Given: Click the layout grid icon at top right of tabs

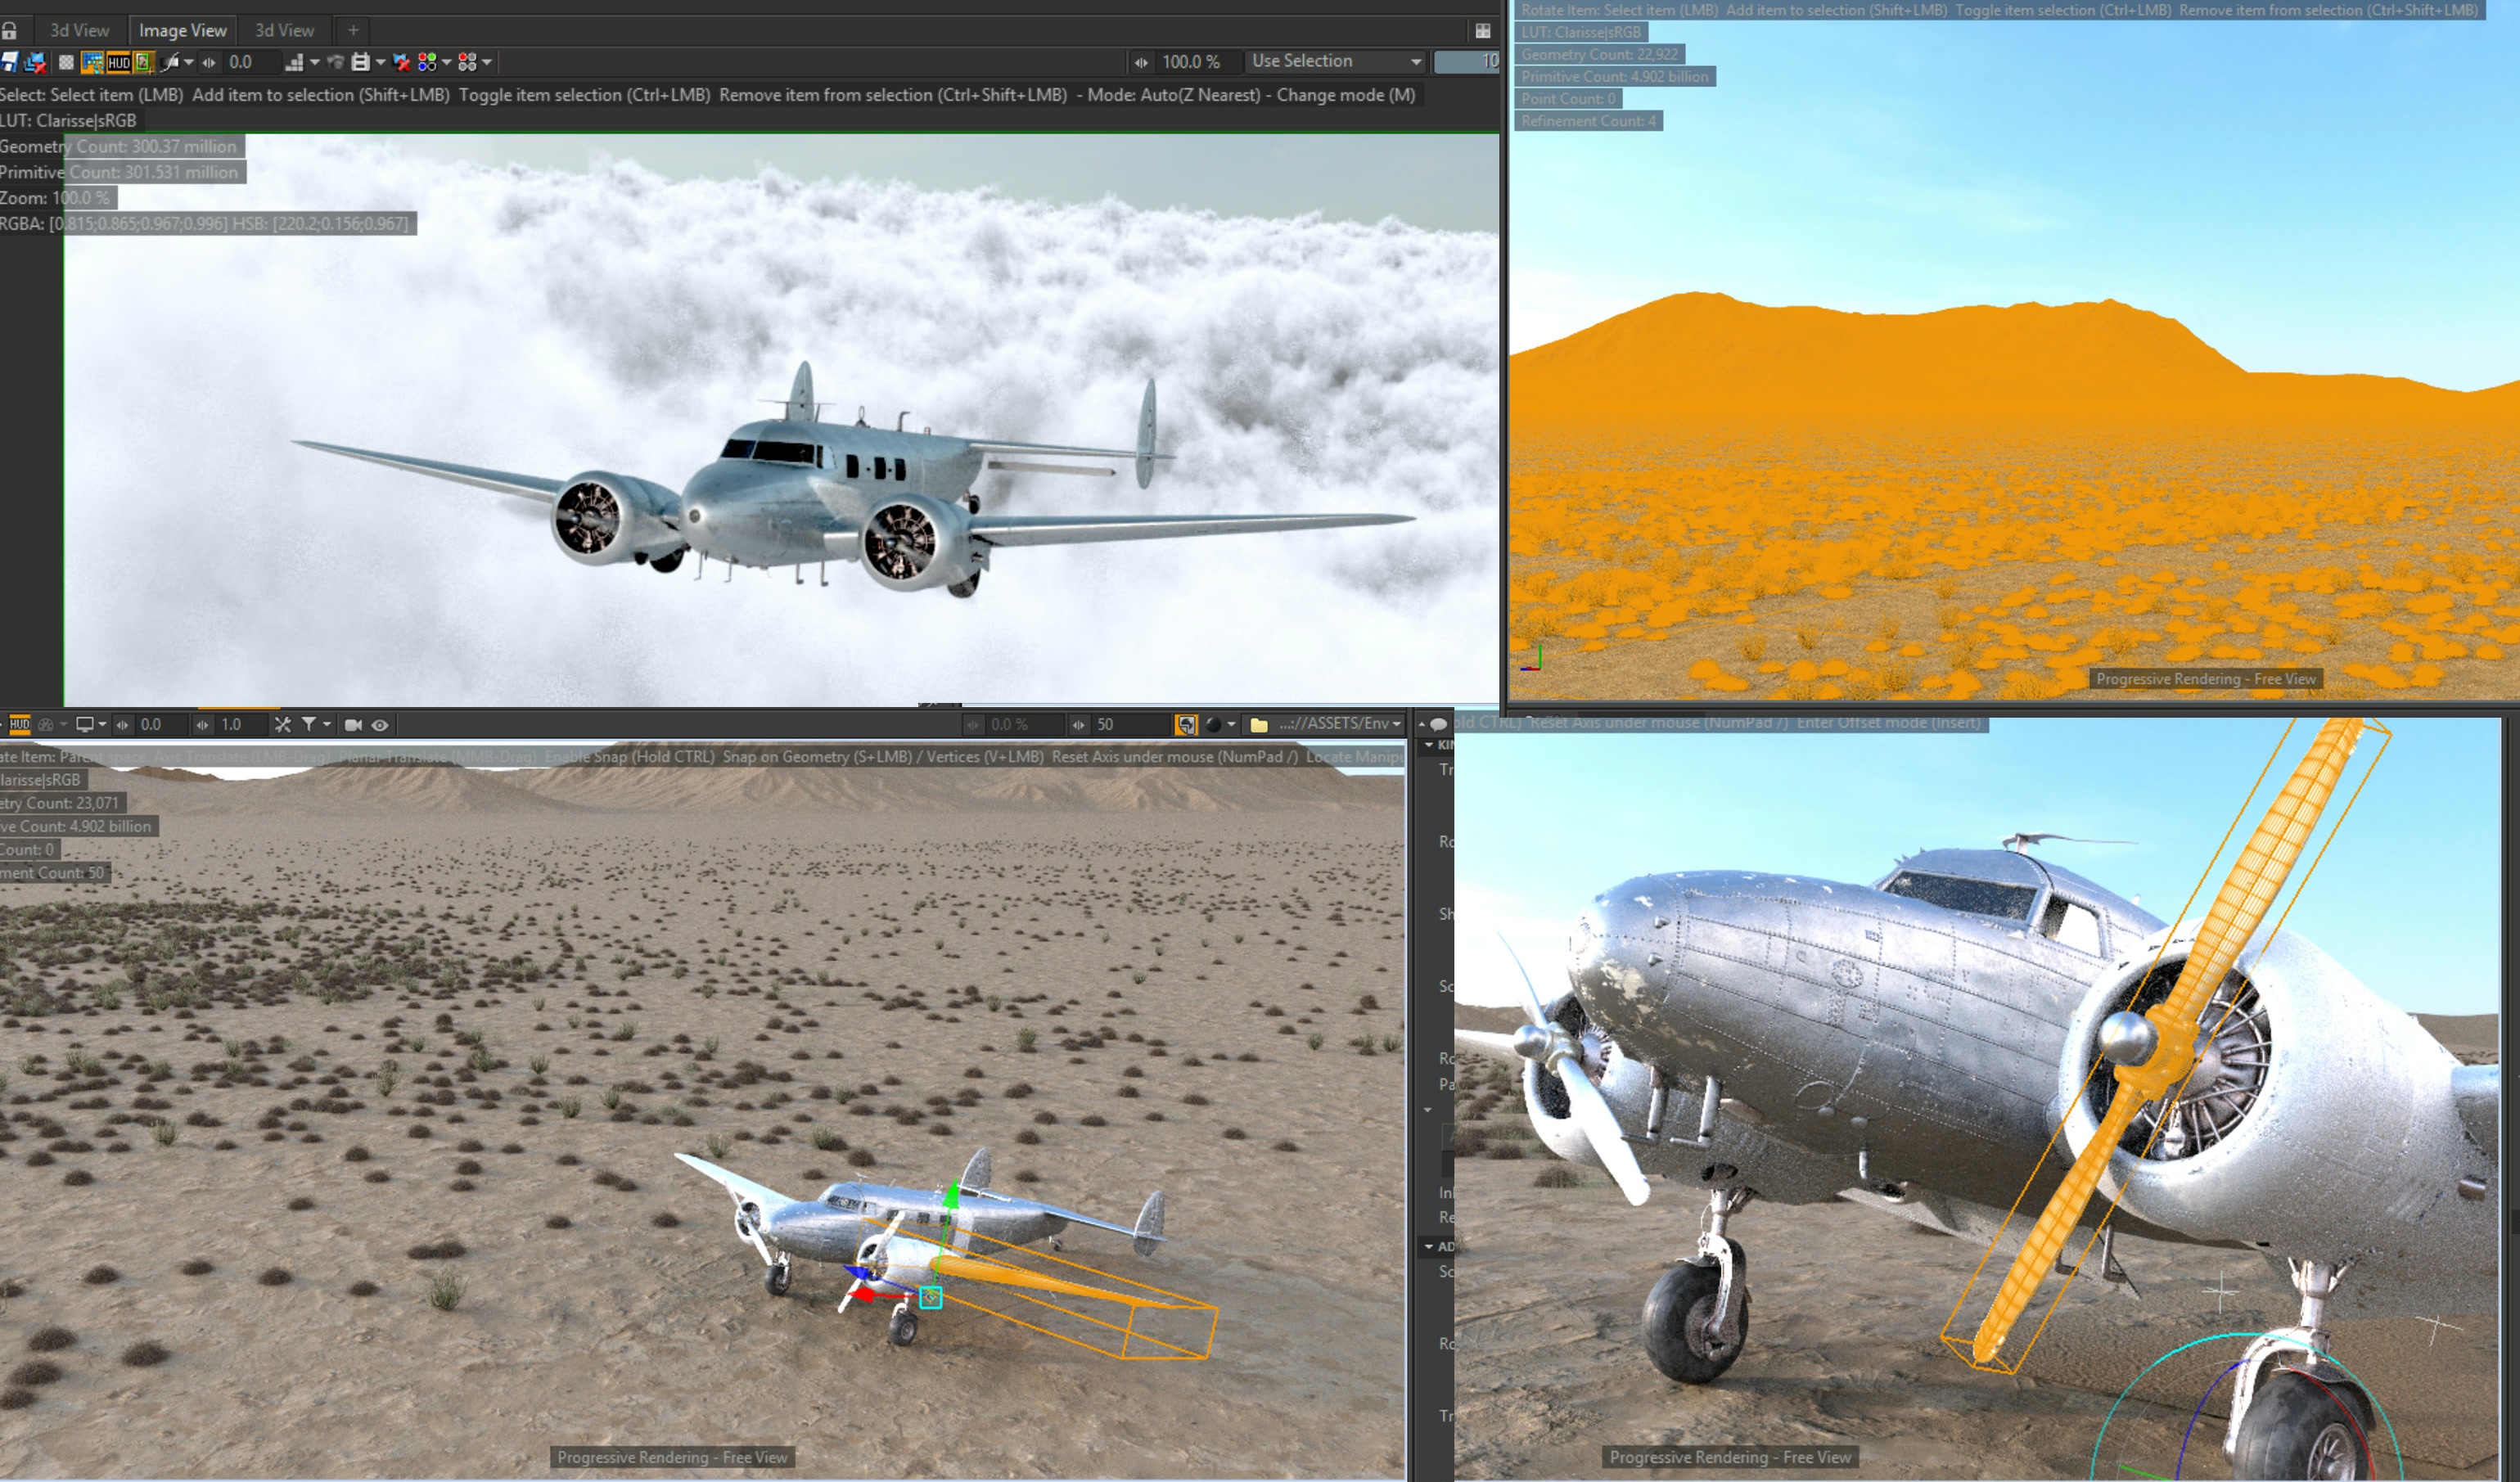Looking at the screenshot, I should [x=1483, y=31].
